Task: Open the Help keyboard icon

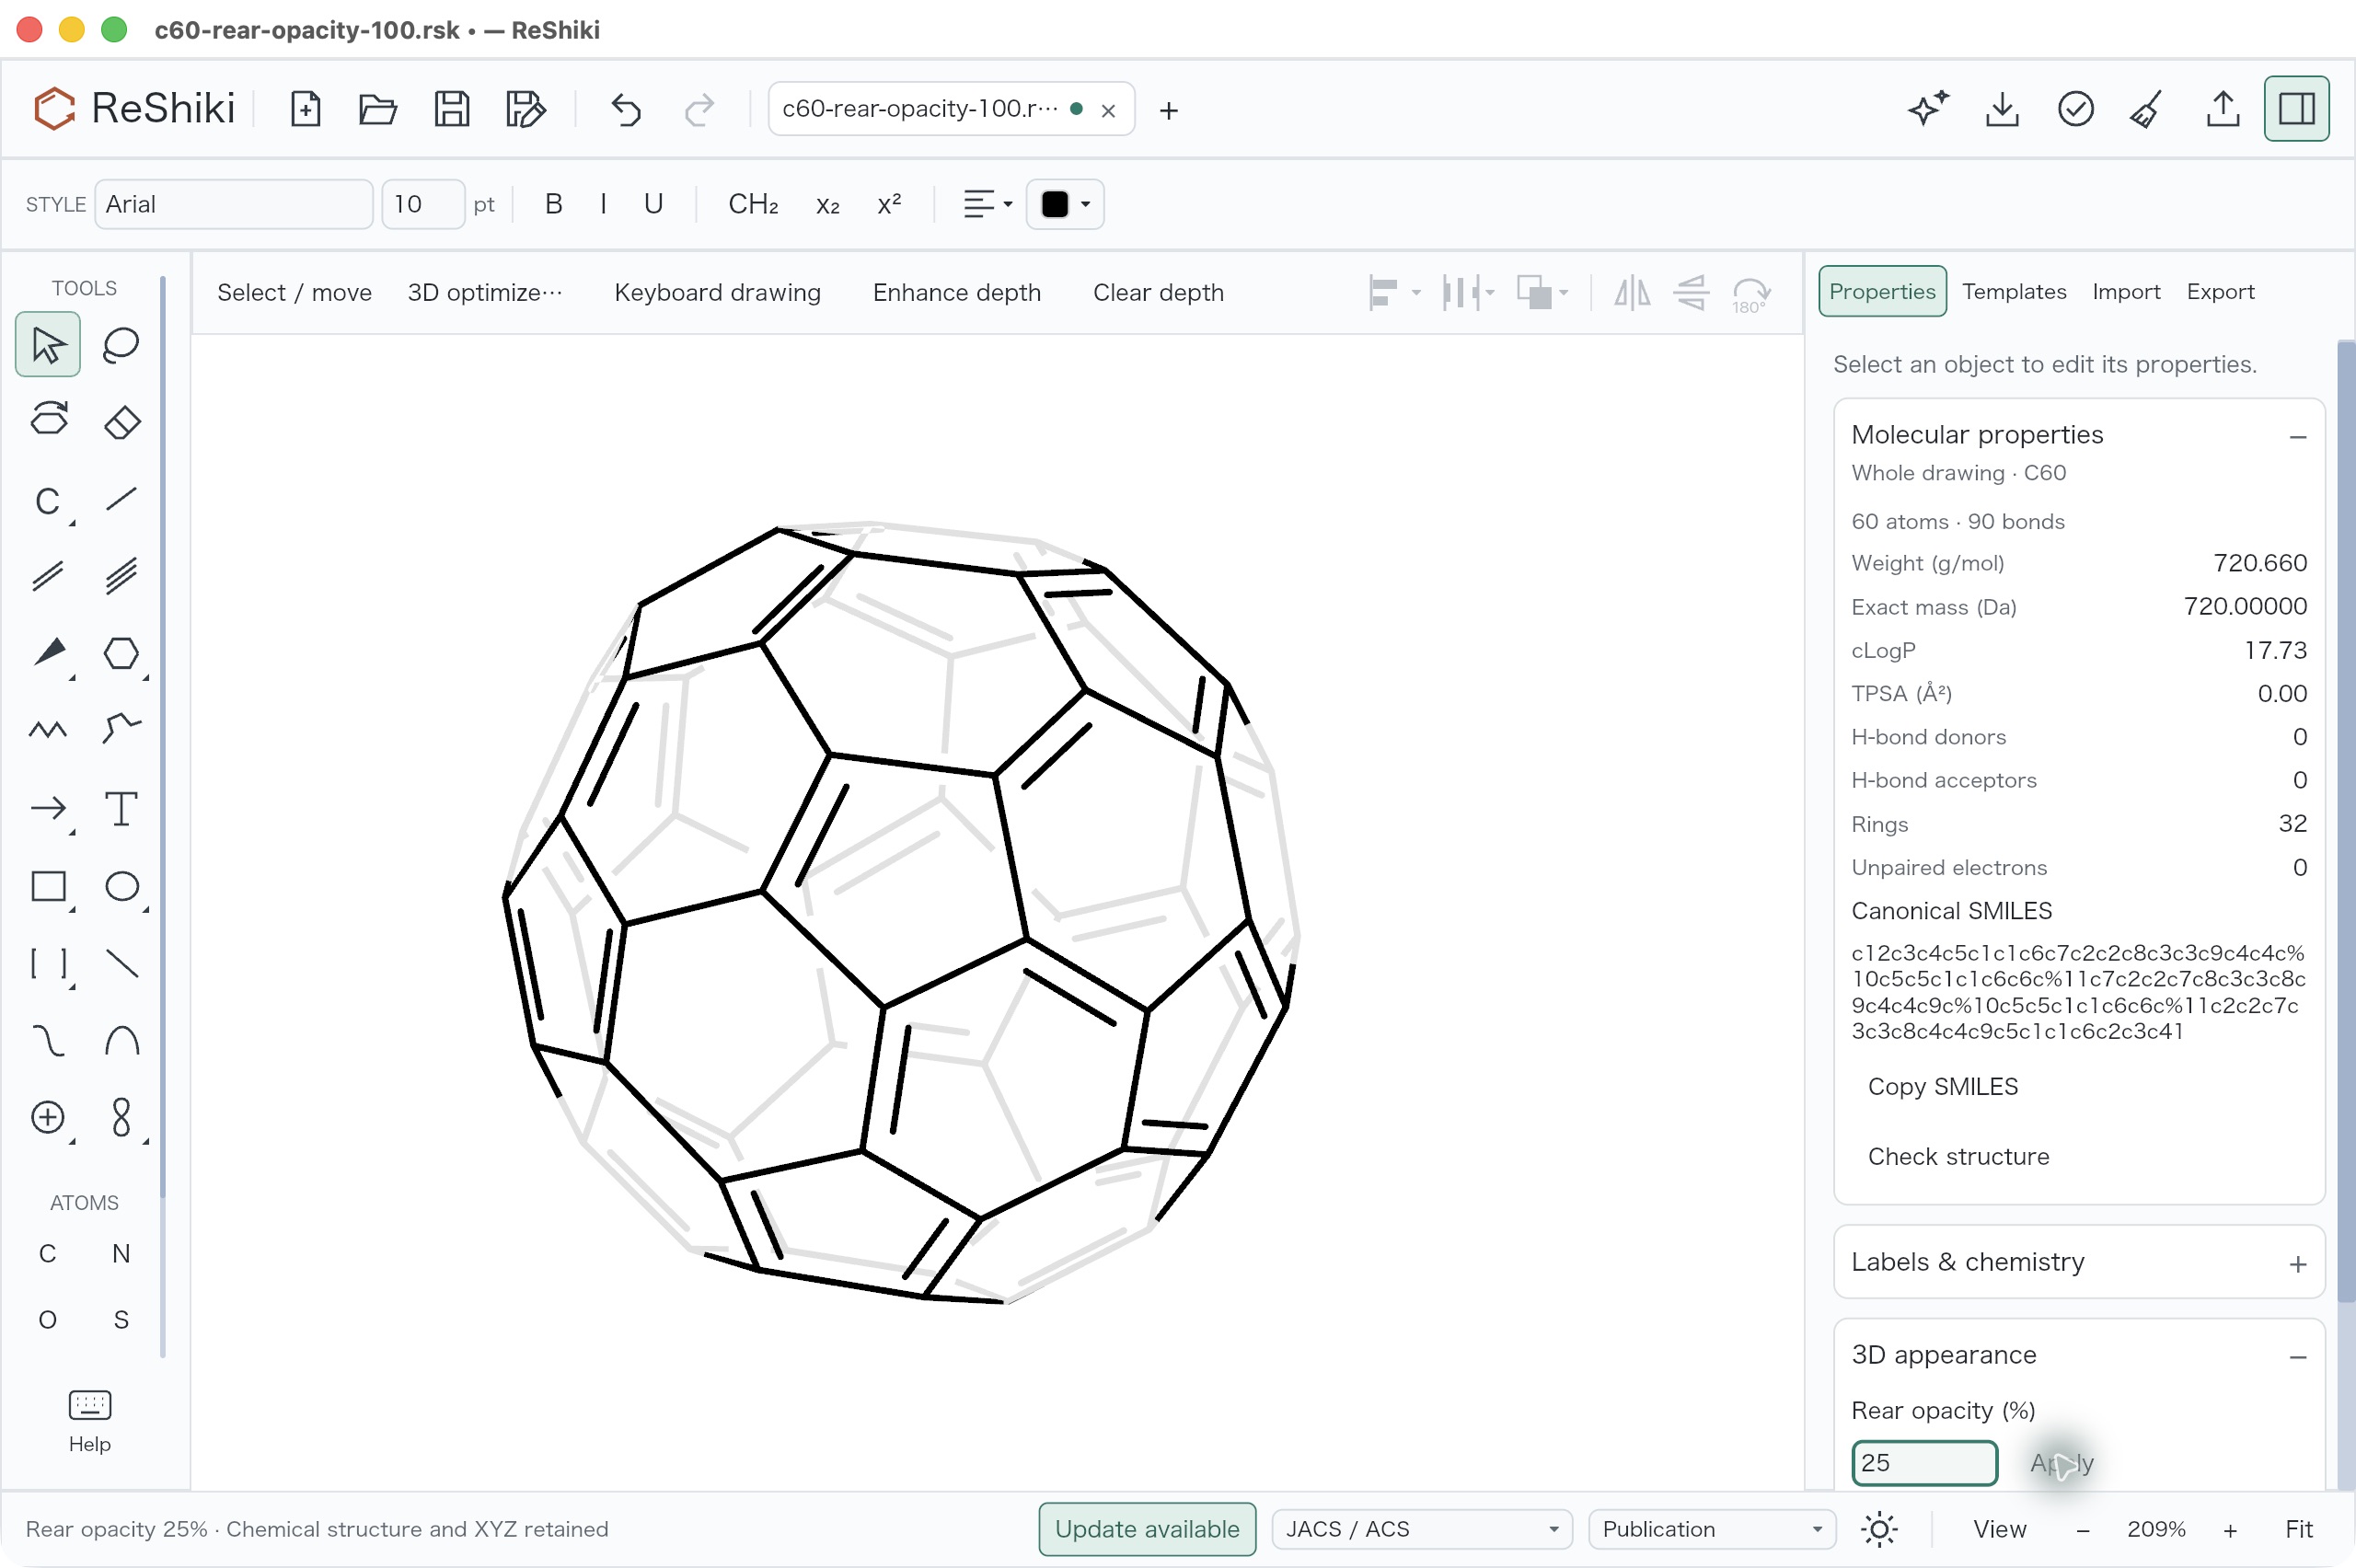Action: (90, 1420)
